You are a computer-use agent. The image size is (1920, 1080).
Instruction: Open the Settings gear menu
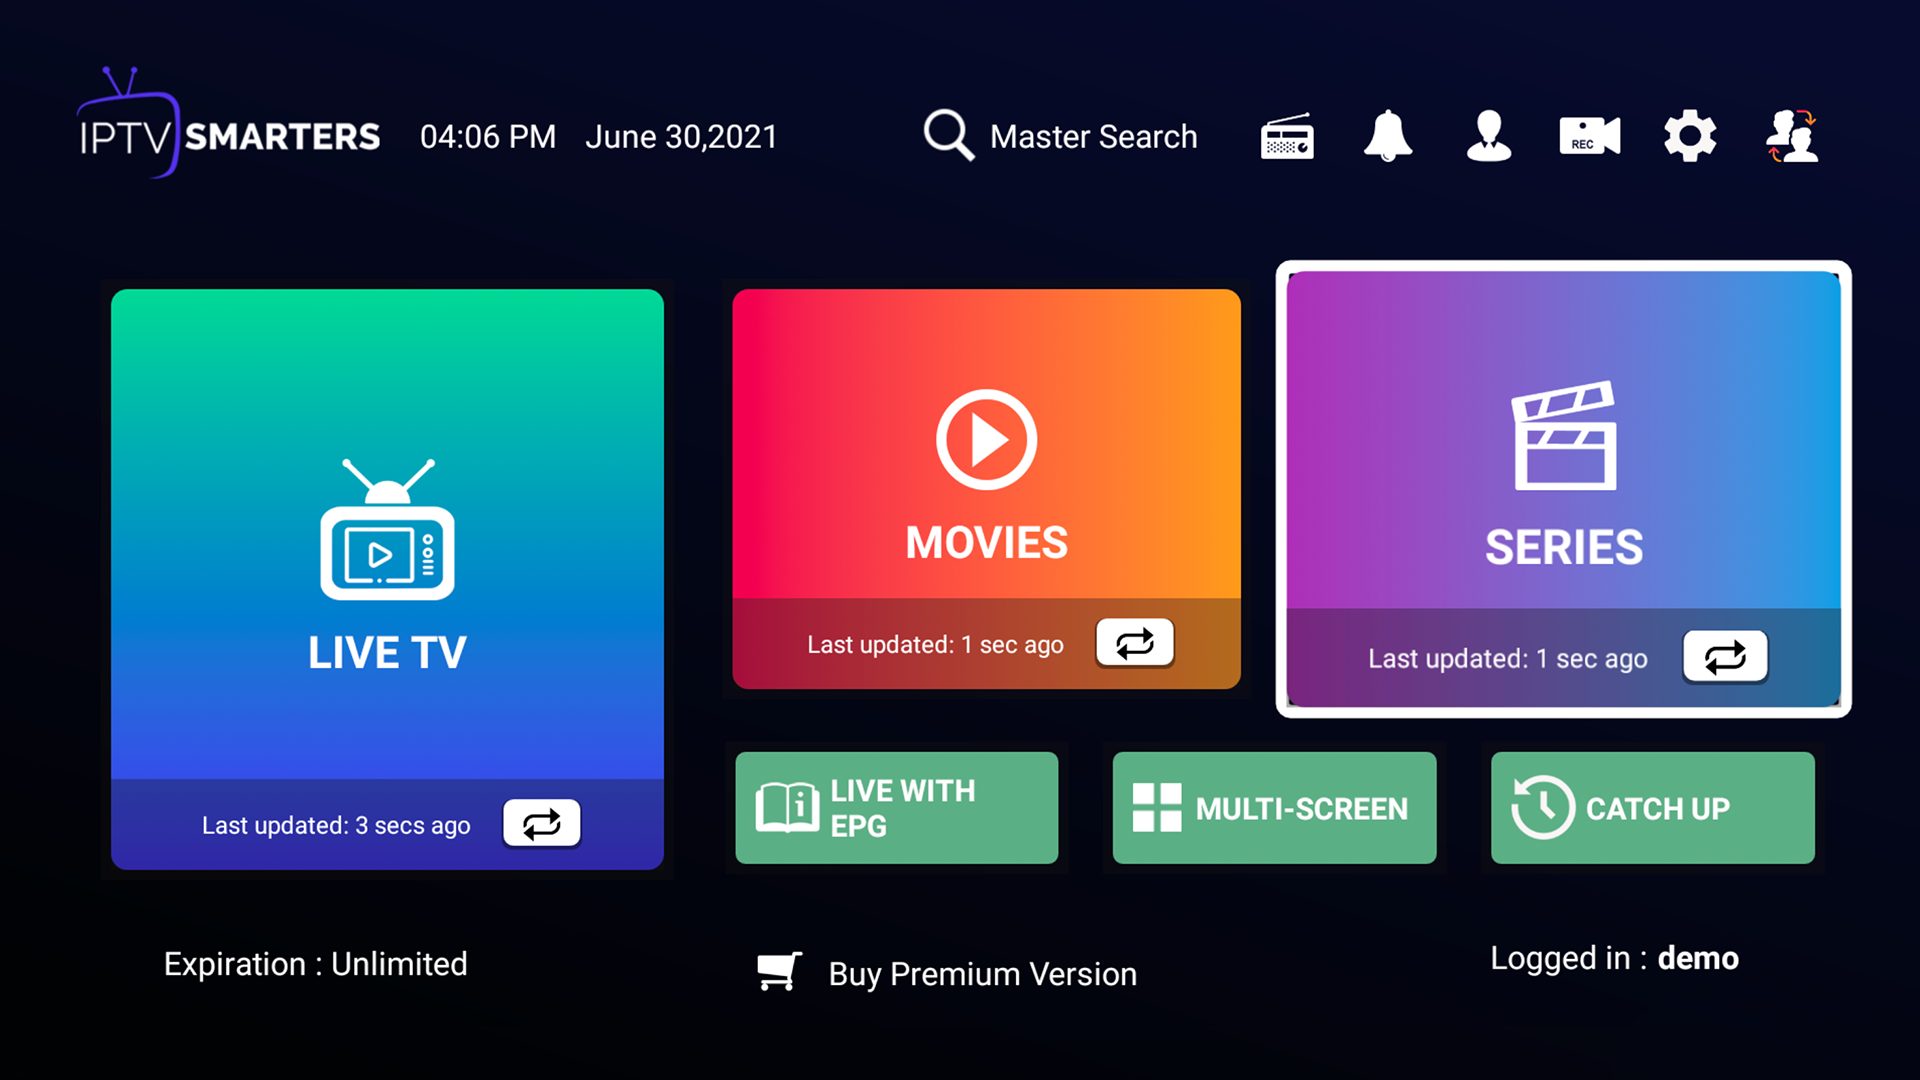pos(1687,136)
